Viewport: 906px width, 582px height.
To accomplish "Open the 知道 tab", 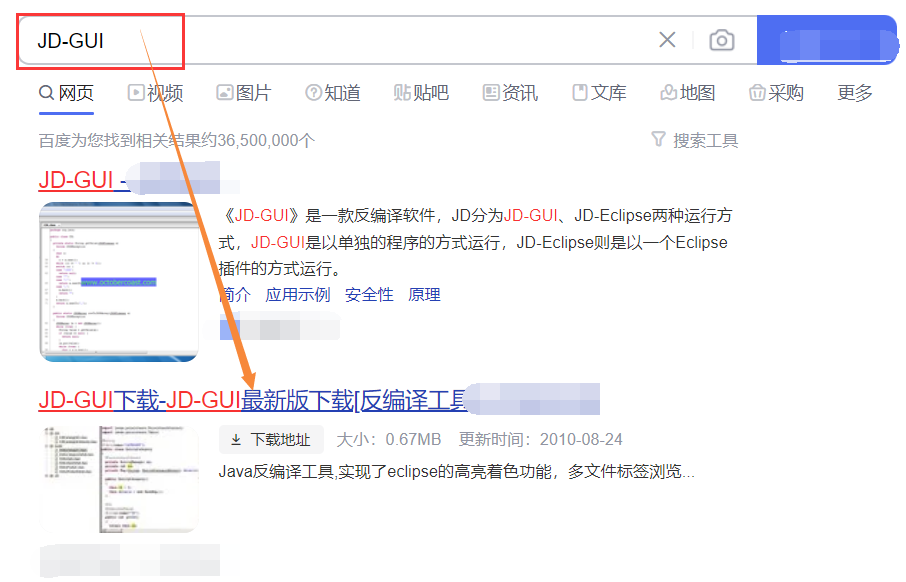I will (333, 92).
